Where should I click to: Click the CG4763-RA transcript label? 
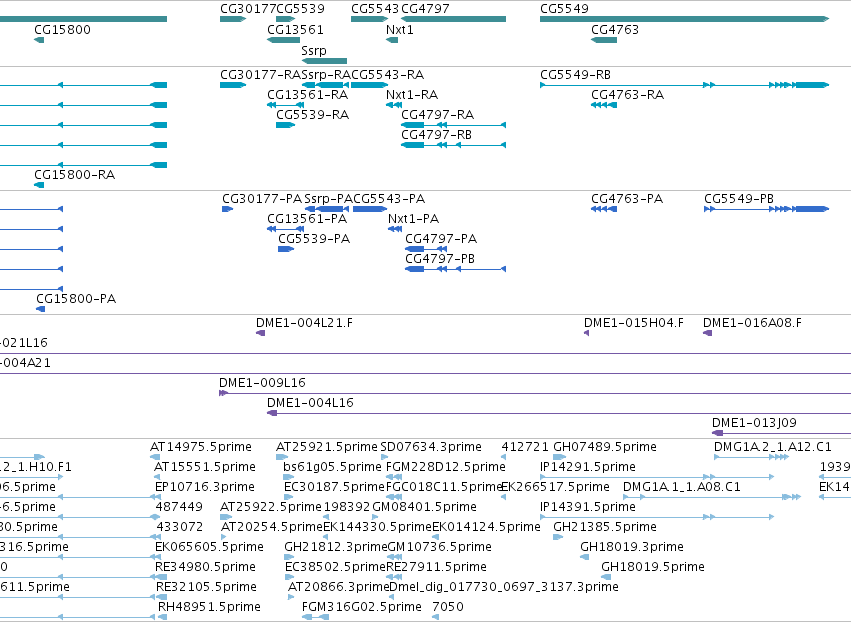(x=627, y=94)
